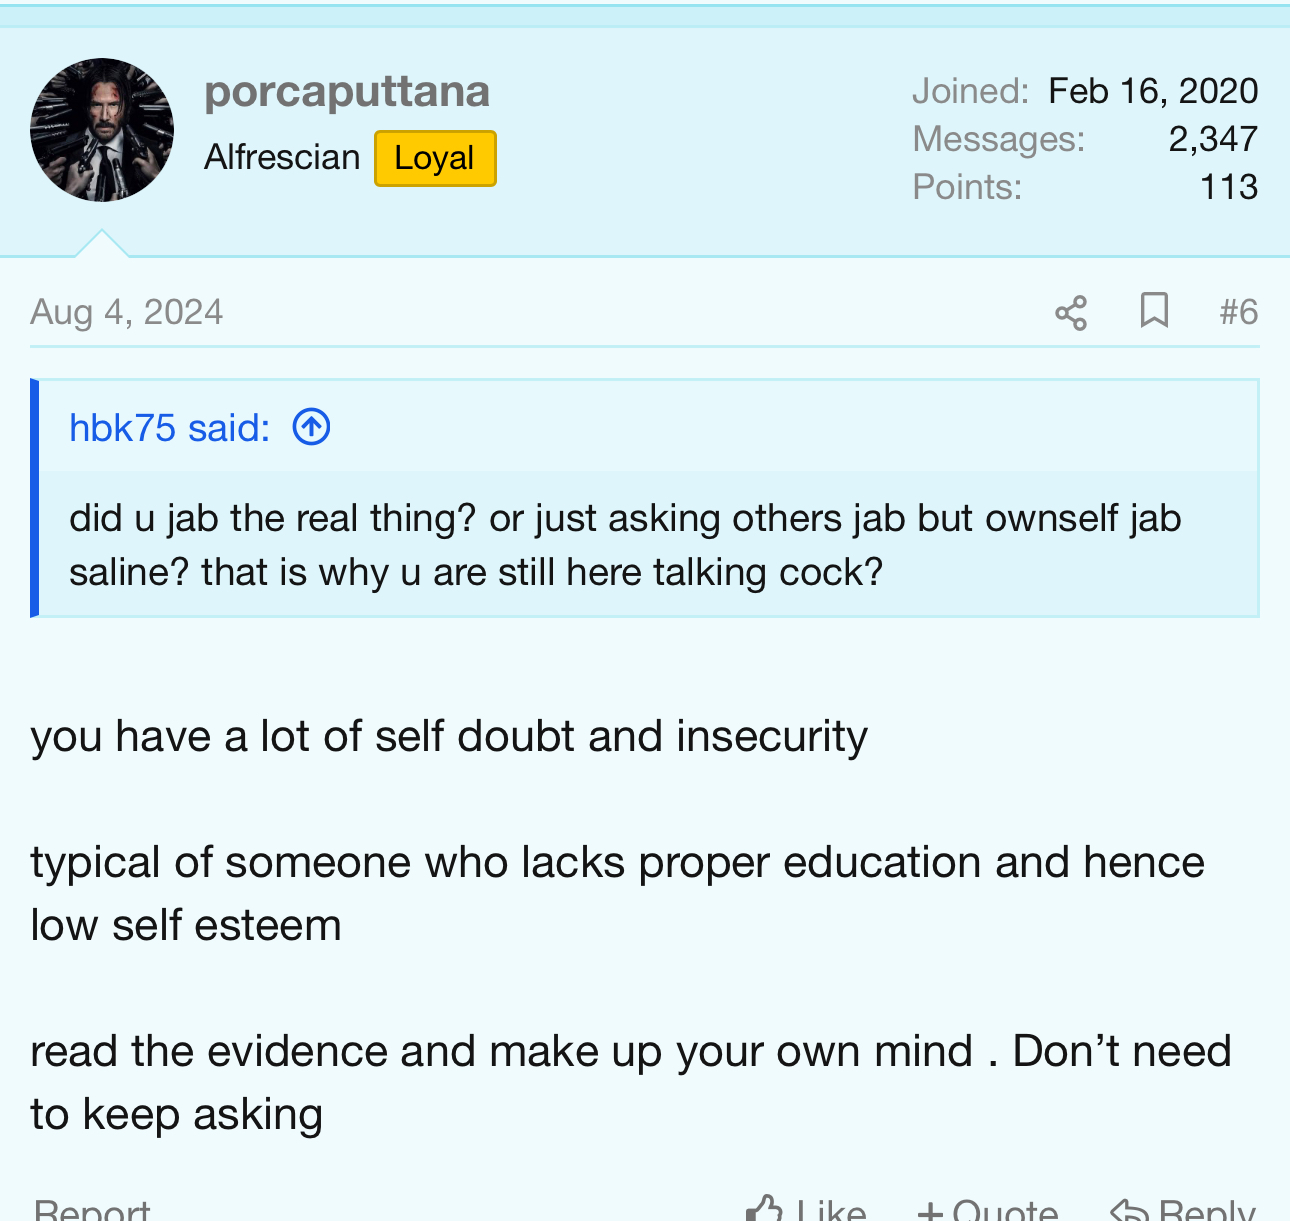
Task: Report this post
Action: coord(91,1209)
